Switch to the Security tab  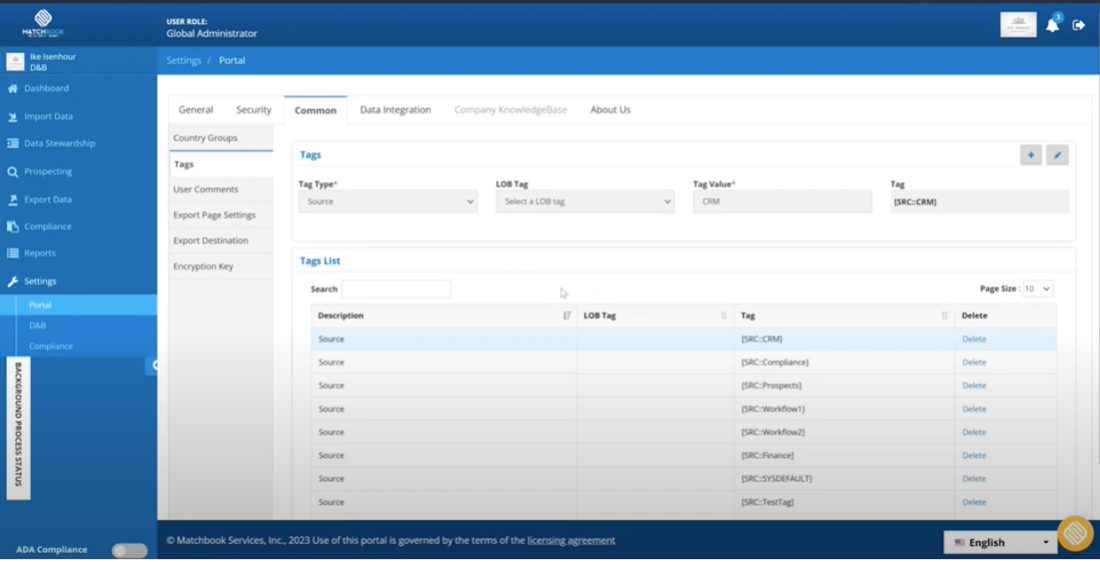tap(254, 109)
